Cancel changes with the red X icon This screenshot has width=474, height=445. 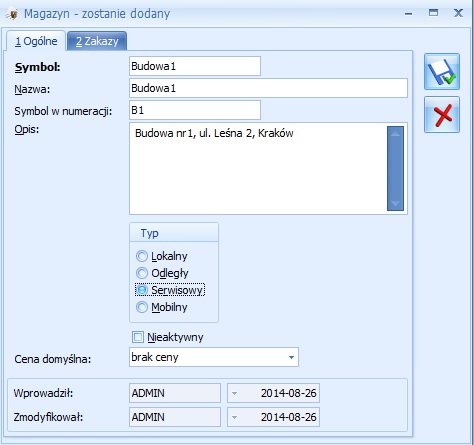click(442, 115)
